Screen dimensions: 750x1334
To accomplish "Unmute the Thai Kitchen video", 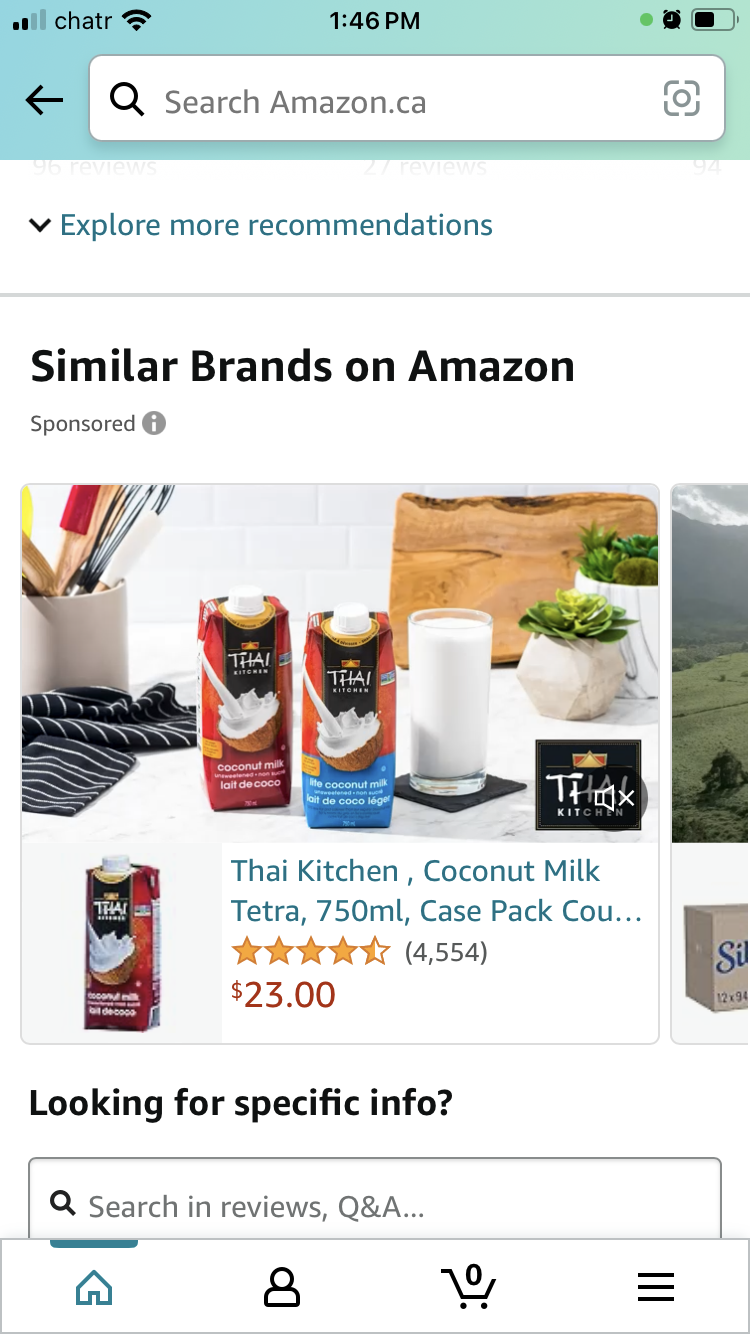I will 614,797.
